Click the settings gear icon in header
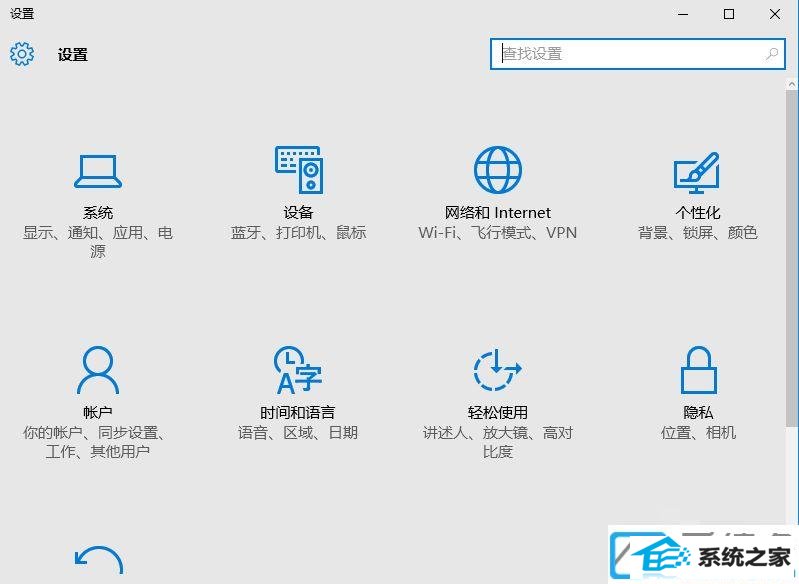This screenshot has width=799, height=584. coord(22,54)
